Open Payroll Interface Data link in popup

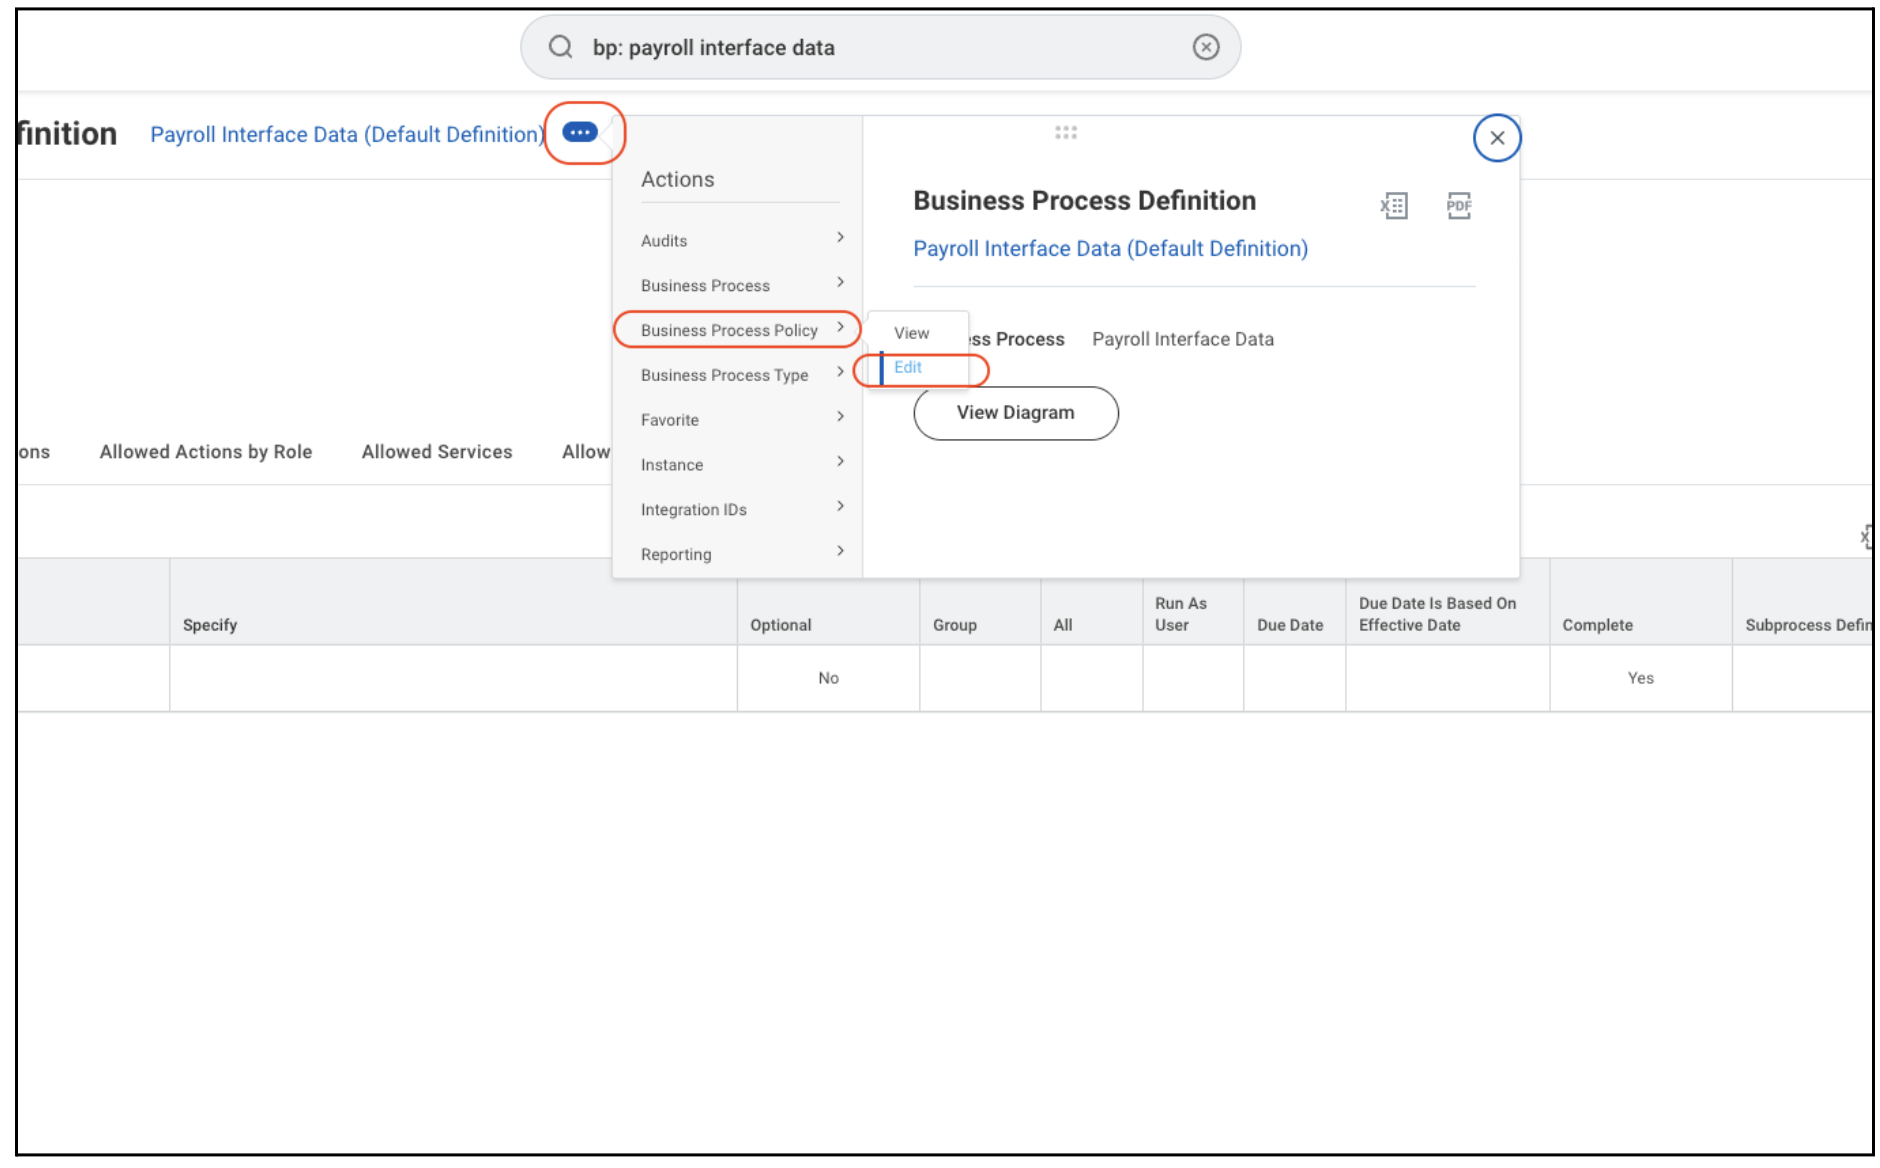coord(1110,248)
